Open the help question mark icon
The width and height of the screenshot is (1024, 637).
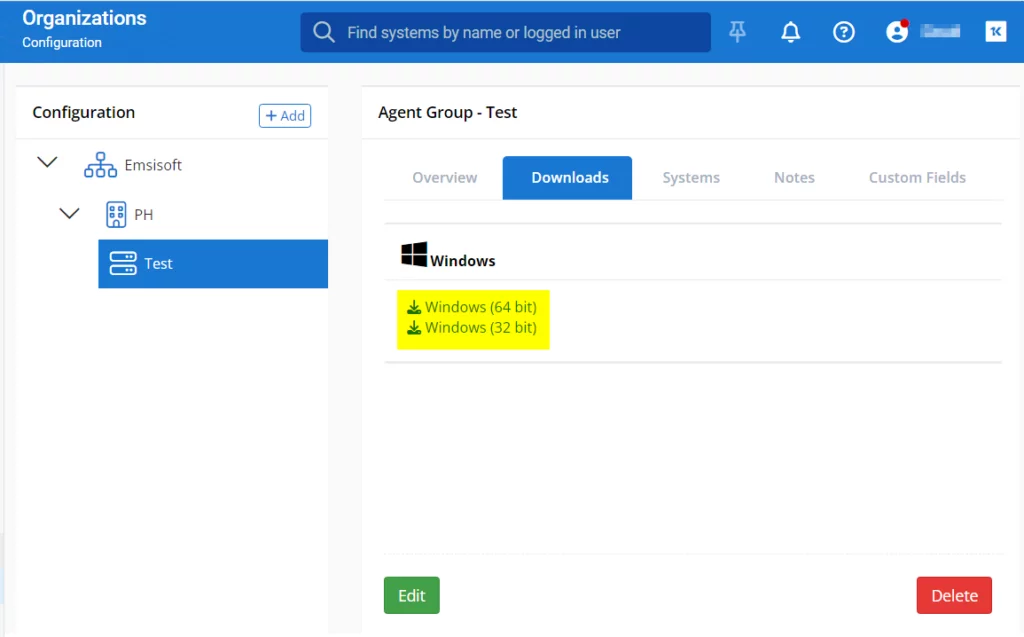(844, 32)
